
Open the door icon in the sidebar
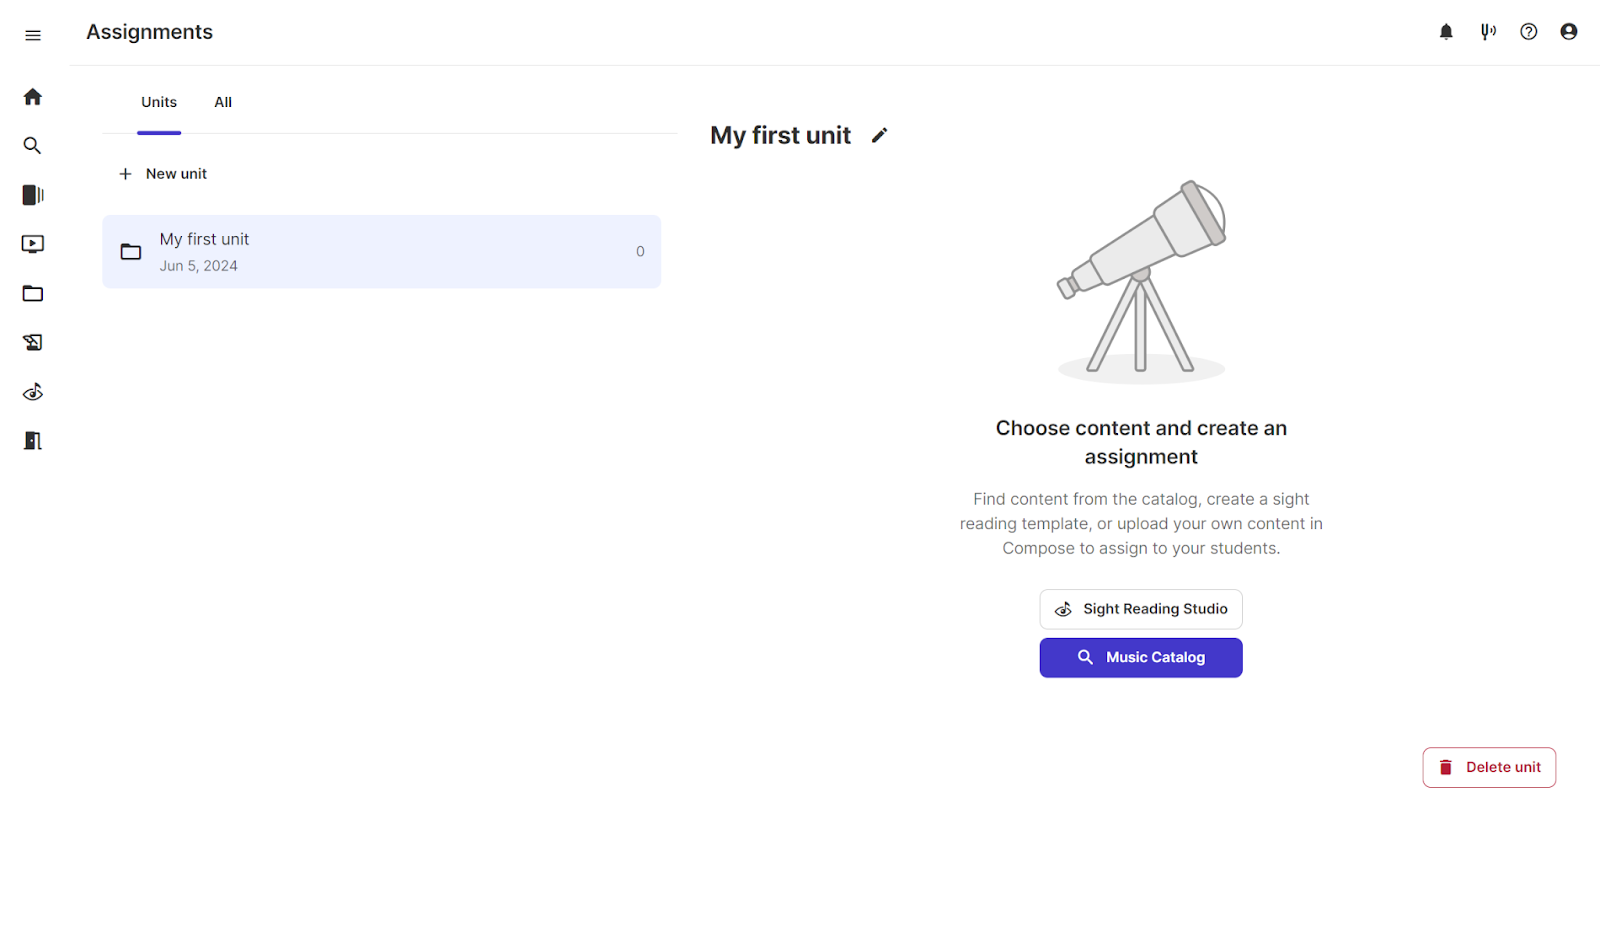pyautogui.click(x=33, y=441)
